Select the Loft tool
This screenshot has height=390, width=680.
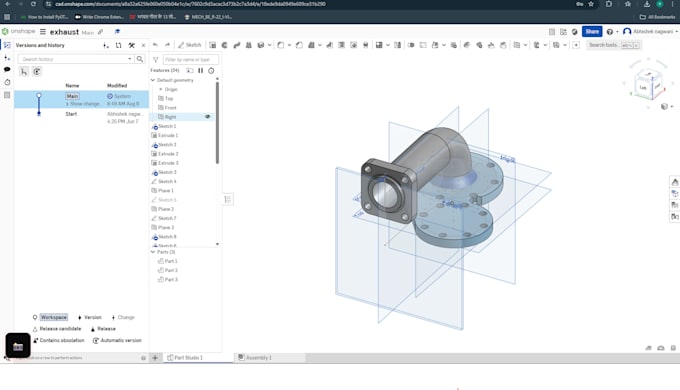[x=248, y=45]
